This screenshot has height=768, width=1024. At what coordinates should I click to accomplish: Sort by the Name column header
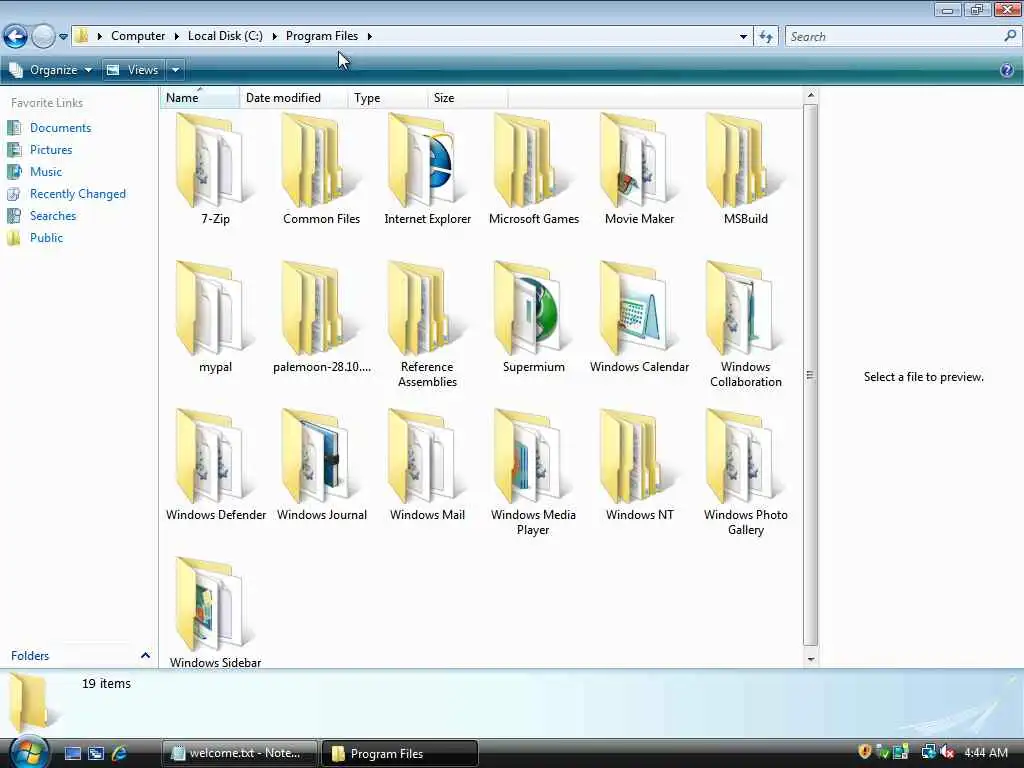pyautogui.click(x=199, y=98)
